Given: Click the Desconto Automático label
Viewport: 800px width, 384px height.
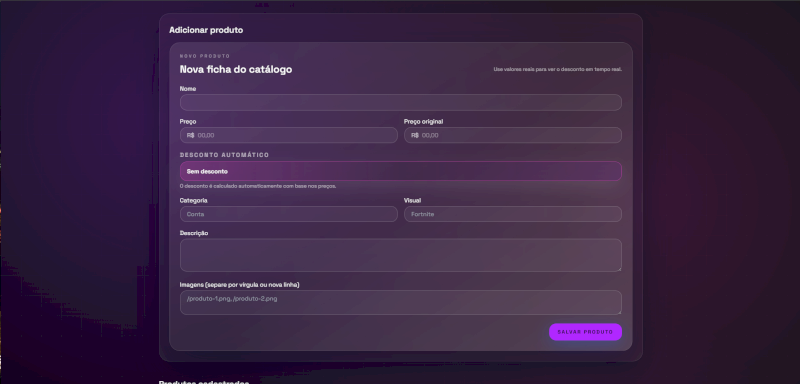Looking at the screenshot, I should pos(224,155).
